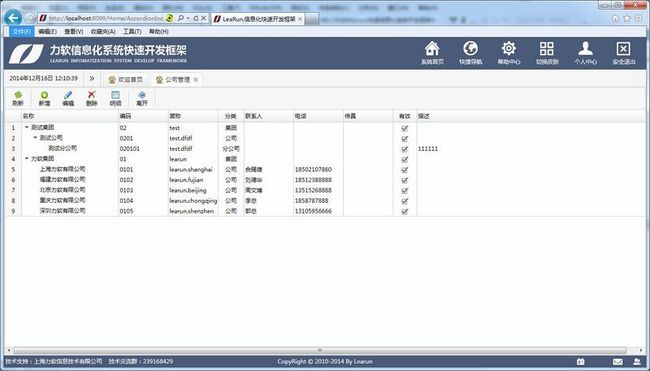Click description cell 111111

pos(428,149)
